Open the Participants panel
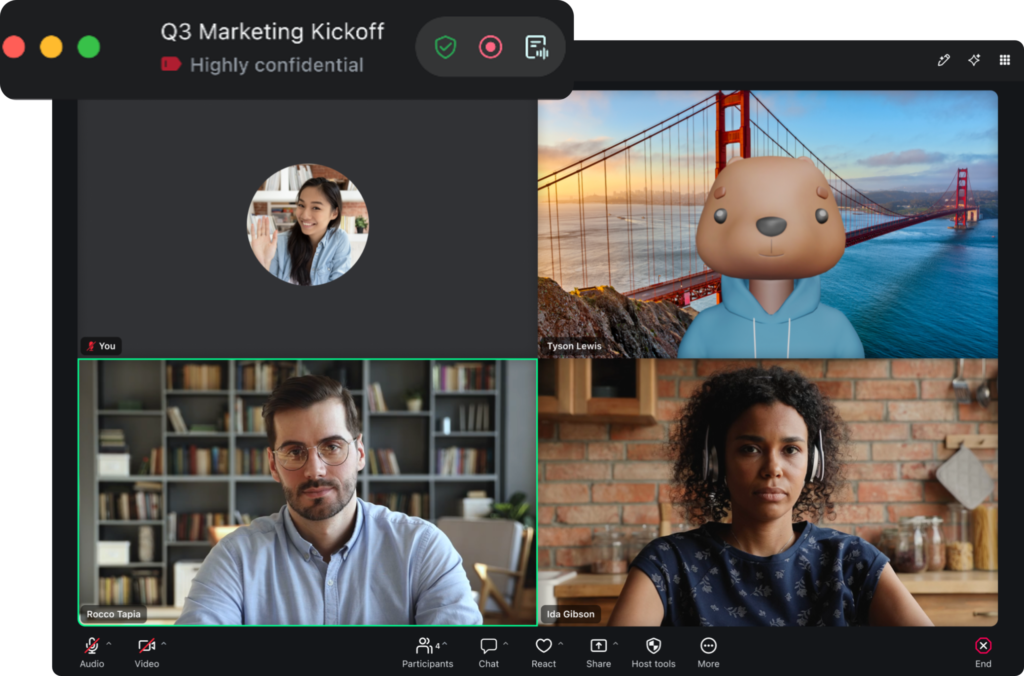1024x676 pixels. pyautogui.click(x=427, y=653)
